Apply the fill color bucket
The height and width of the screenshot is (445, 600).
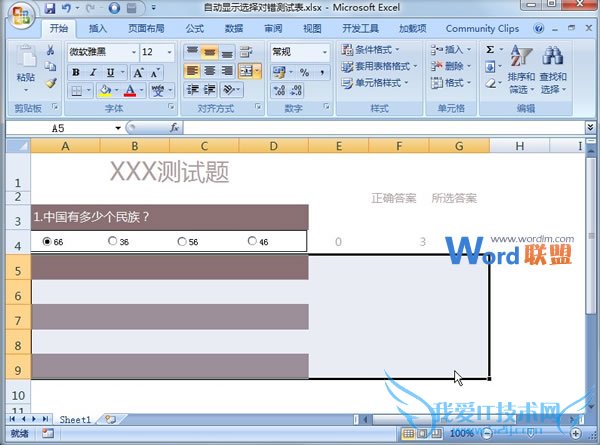(105, 91)
